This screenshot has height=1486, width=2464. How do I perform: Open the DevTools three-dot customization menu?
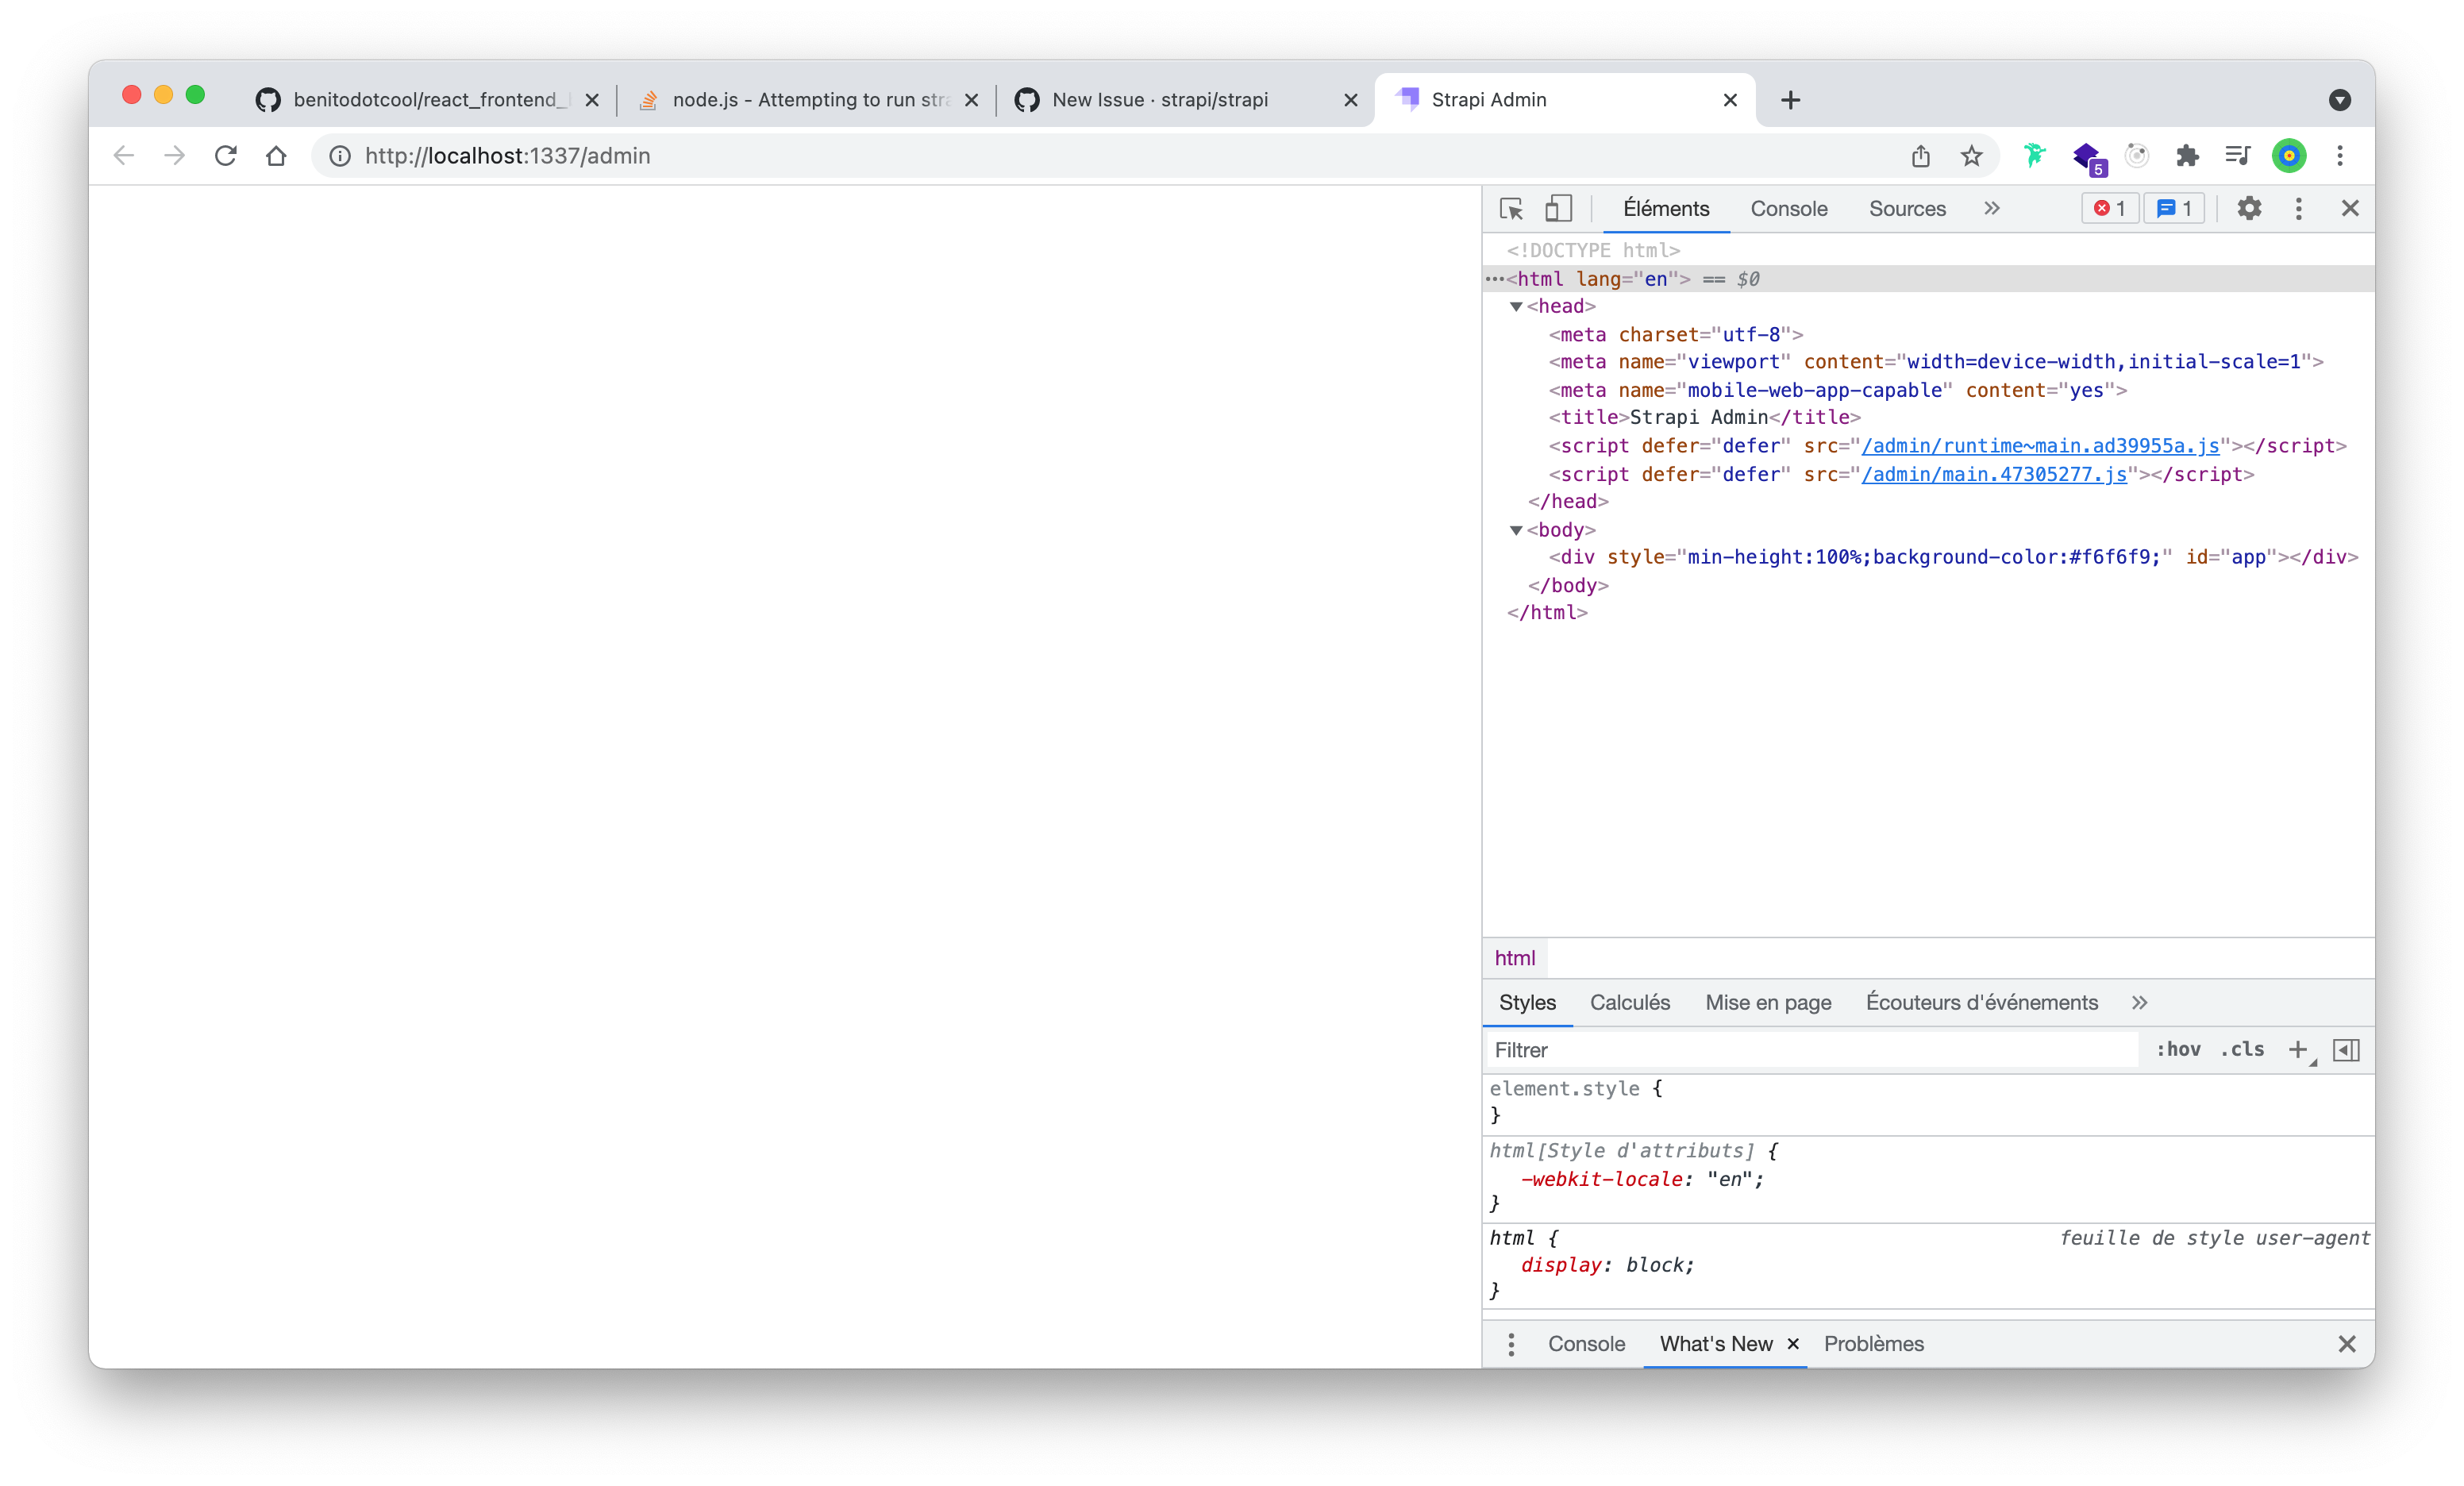2298,208
